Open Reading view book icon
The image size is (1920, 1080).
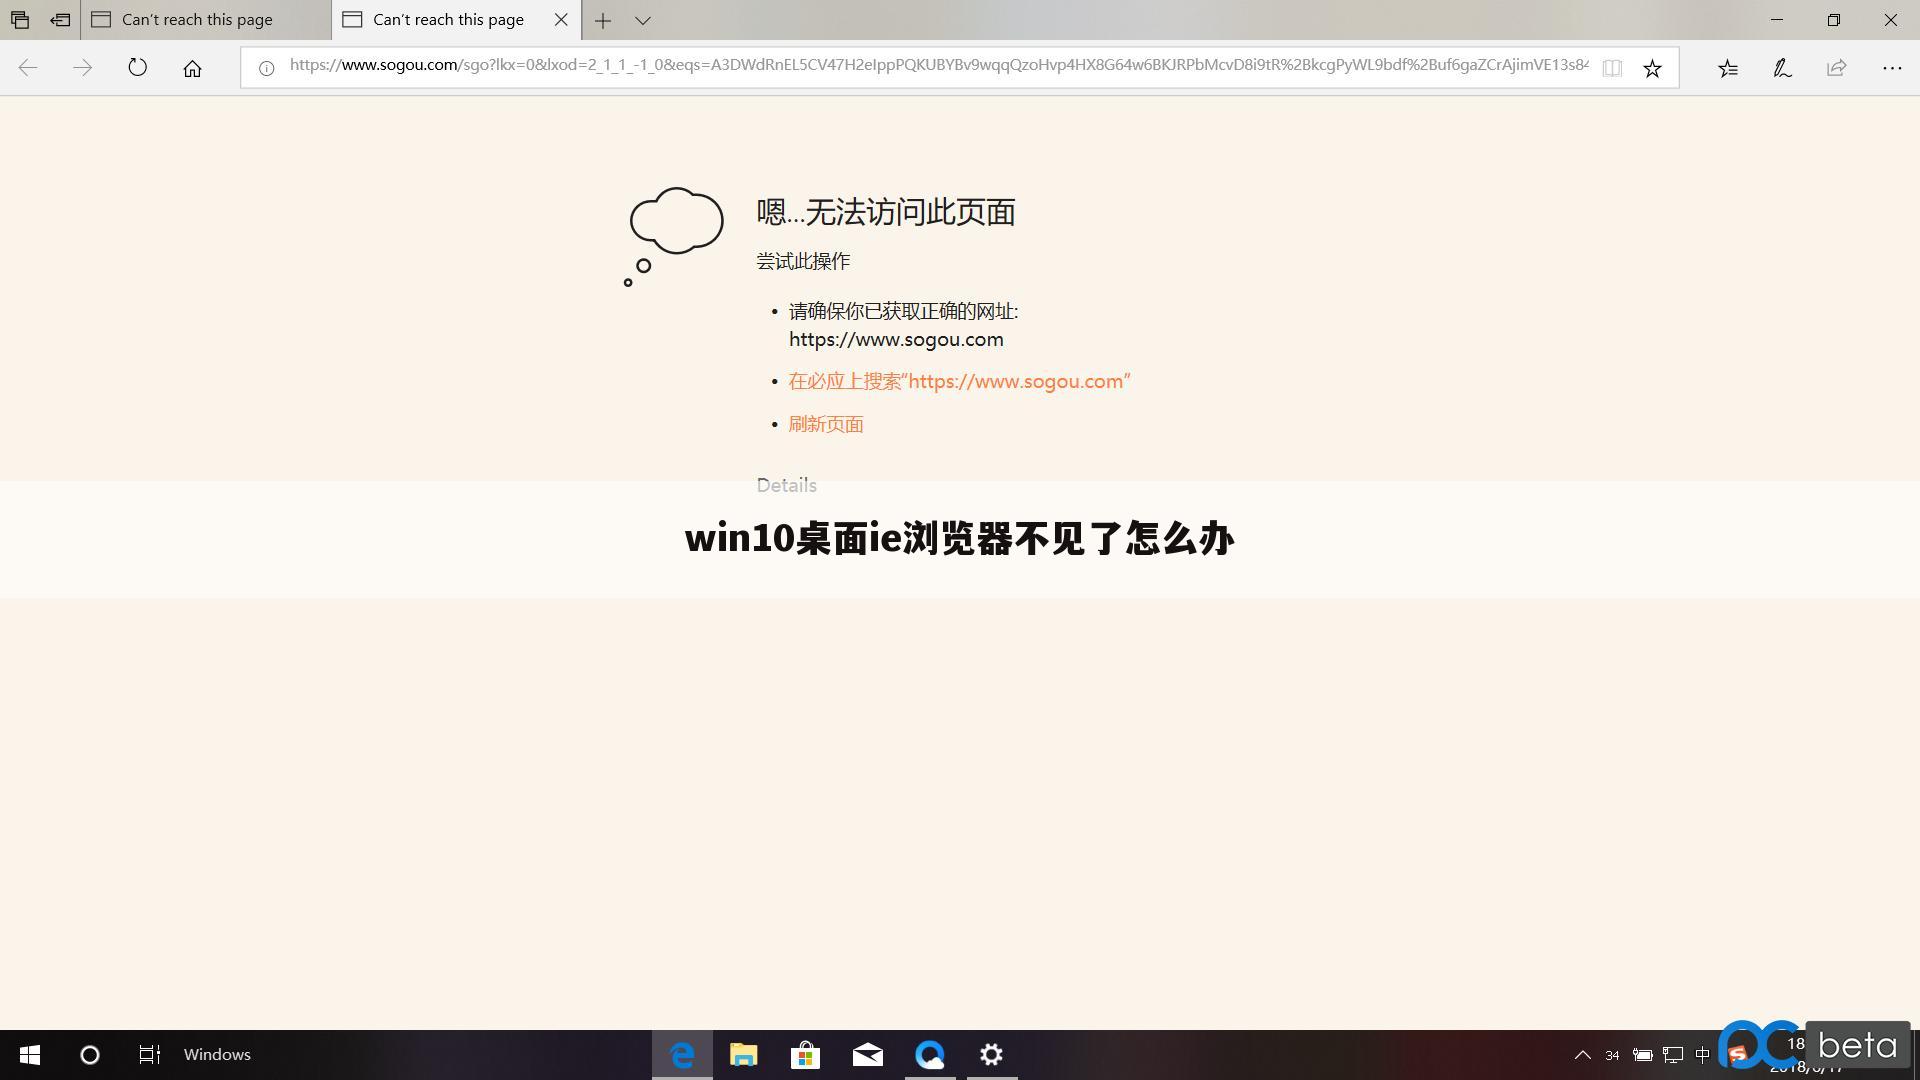[1612, 68]
